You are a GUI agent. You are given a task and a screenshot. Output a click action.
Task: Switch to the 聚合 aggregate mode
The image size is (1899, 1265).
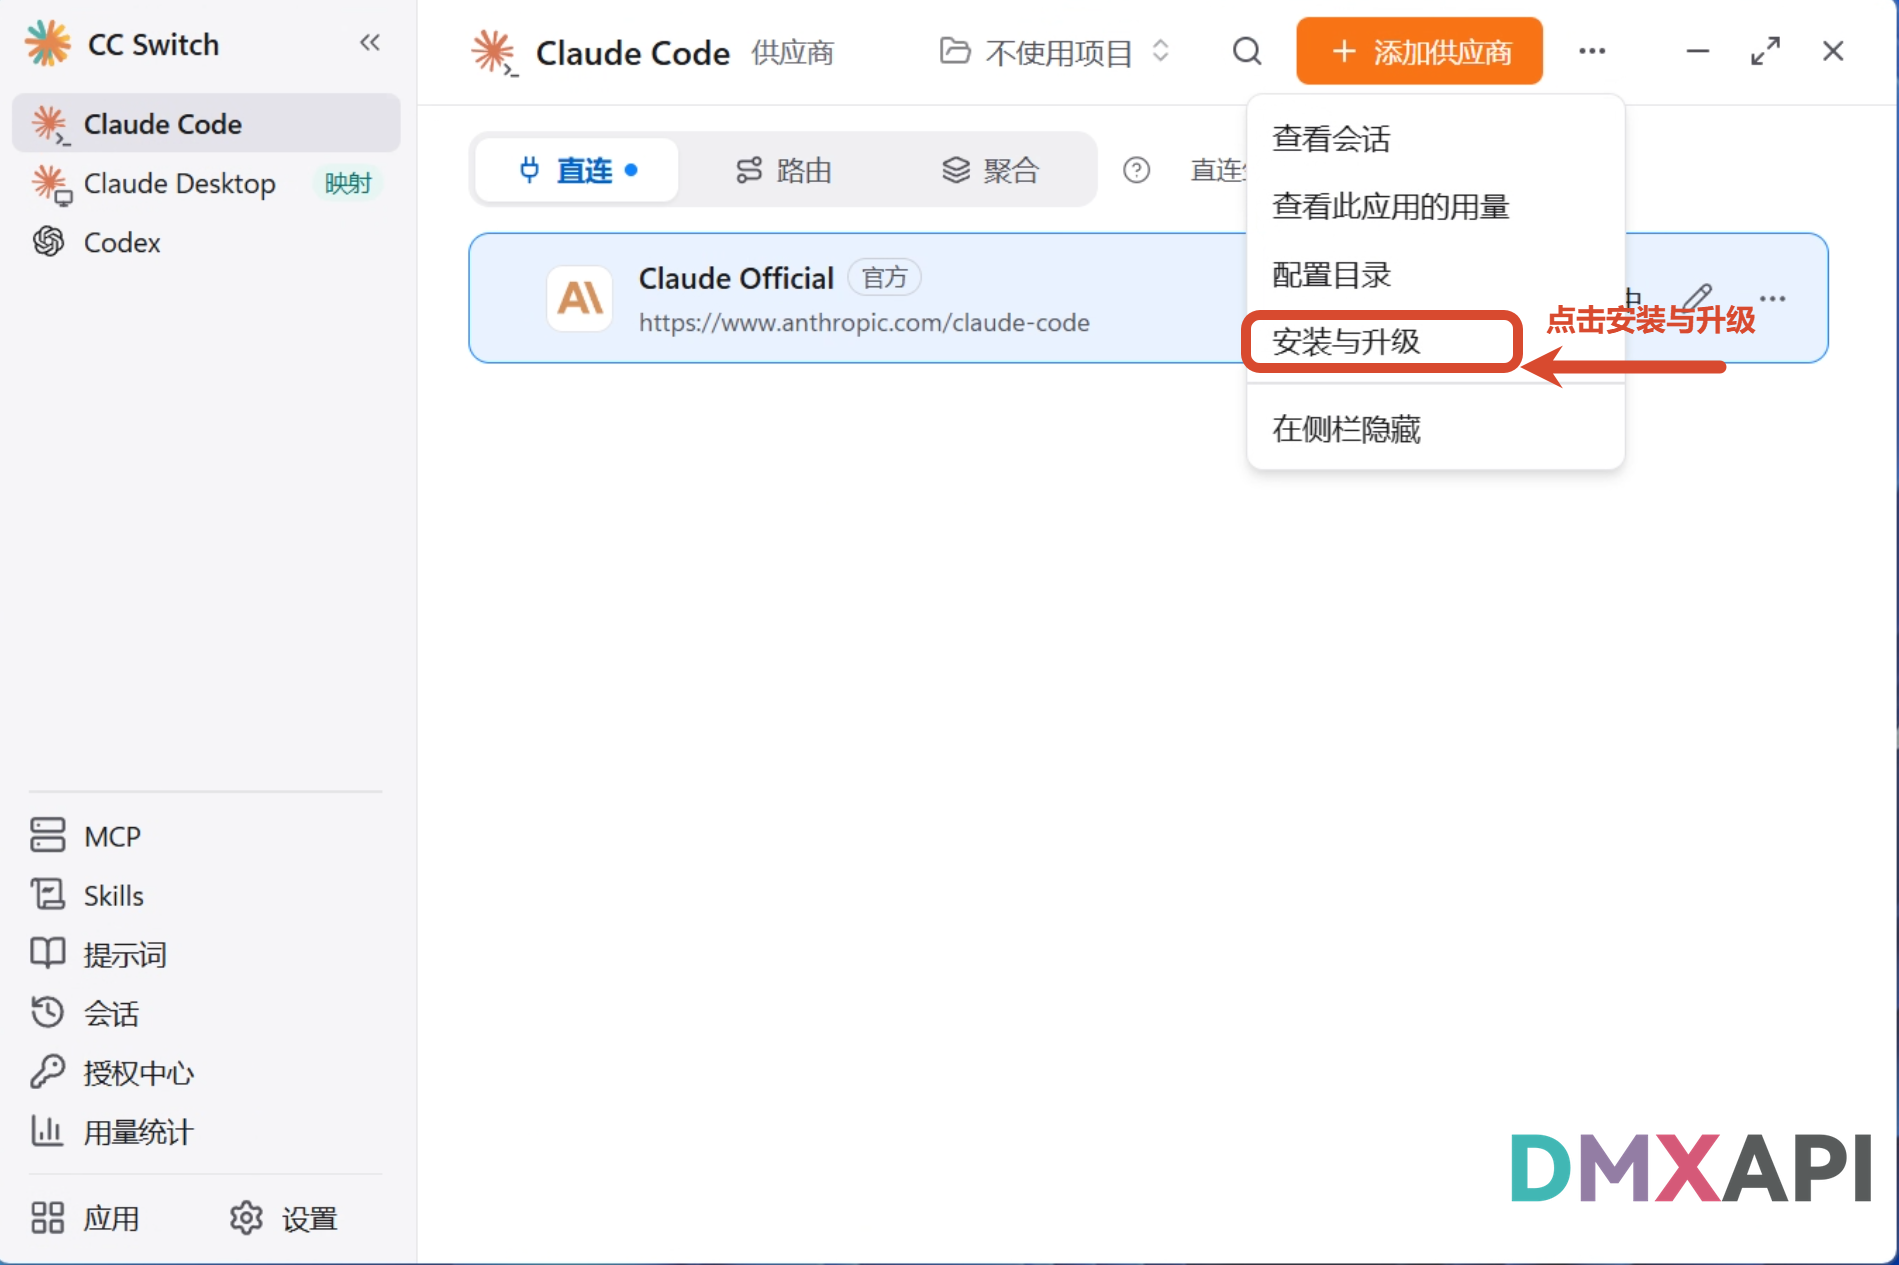tap(990, 170)
